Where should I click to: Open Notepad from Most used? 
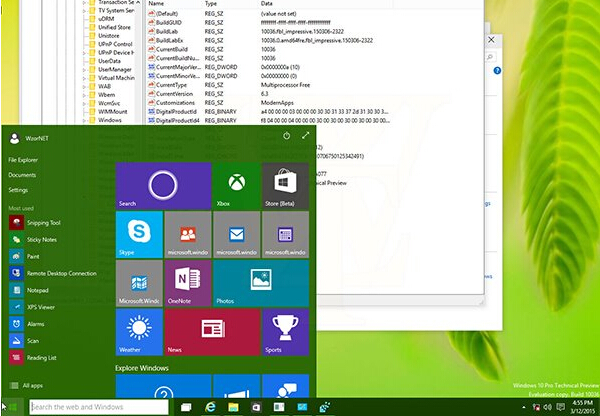coord(29,290)
